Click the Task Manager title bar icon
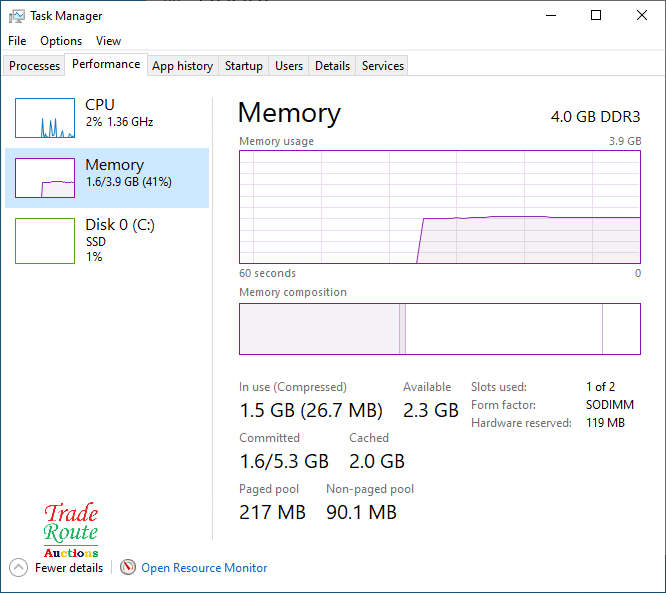666x593 pixels. pyautogui.click(x=17, y=16)
